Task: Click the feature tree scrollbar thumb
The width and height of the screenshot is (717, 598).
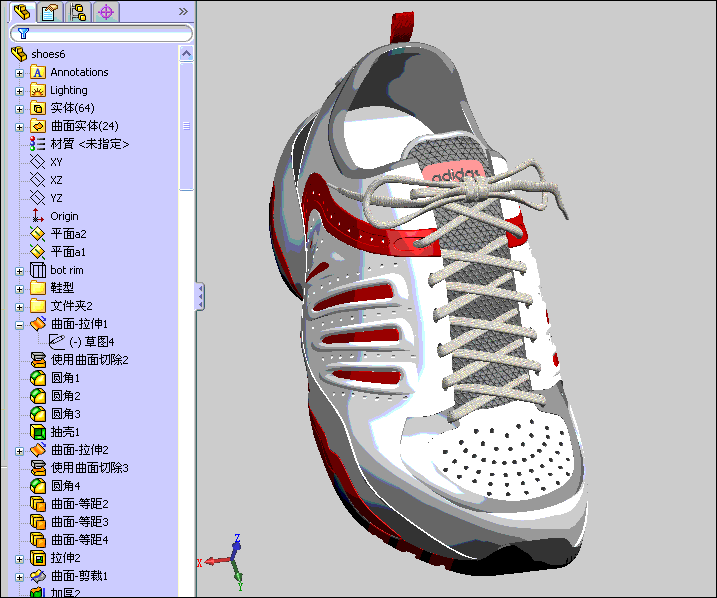Action: (x=186, y=126)
